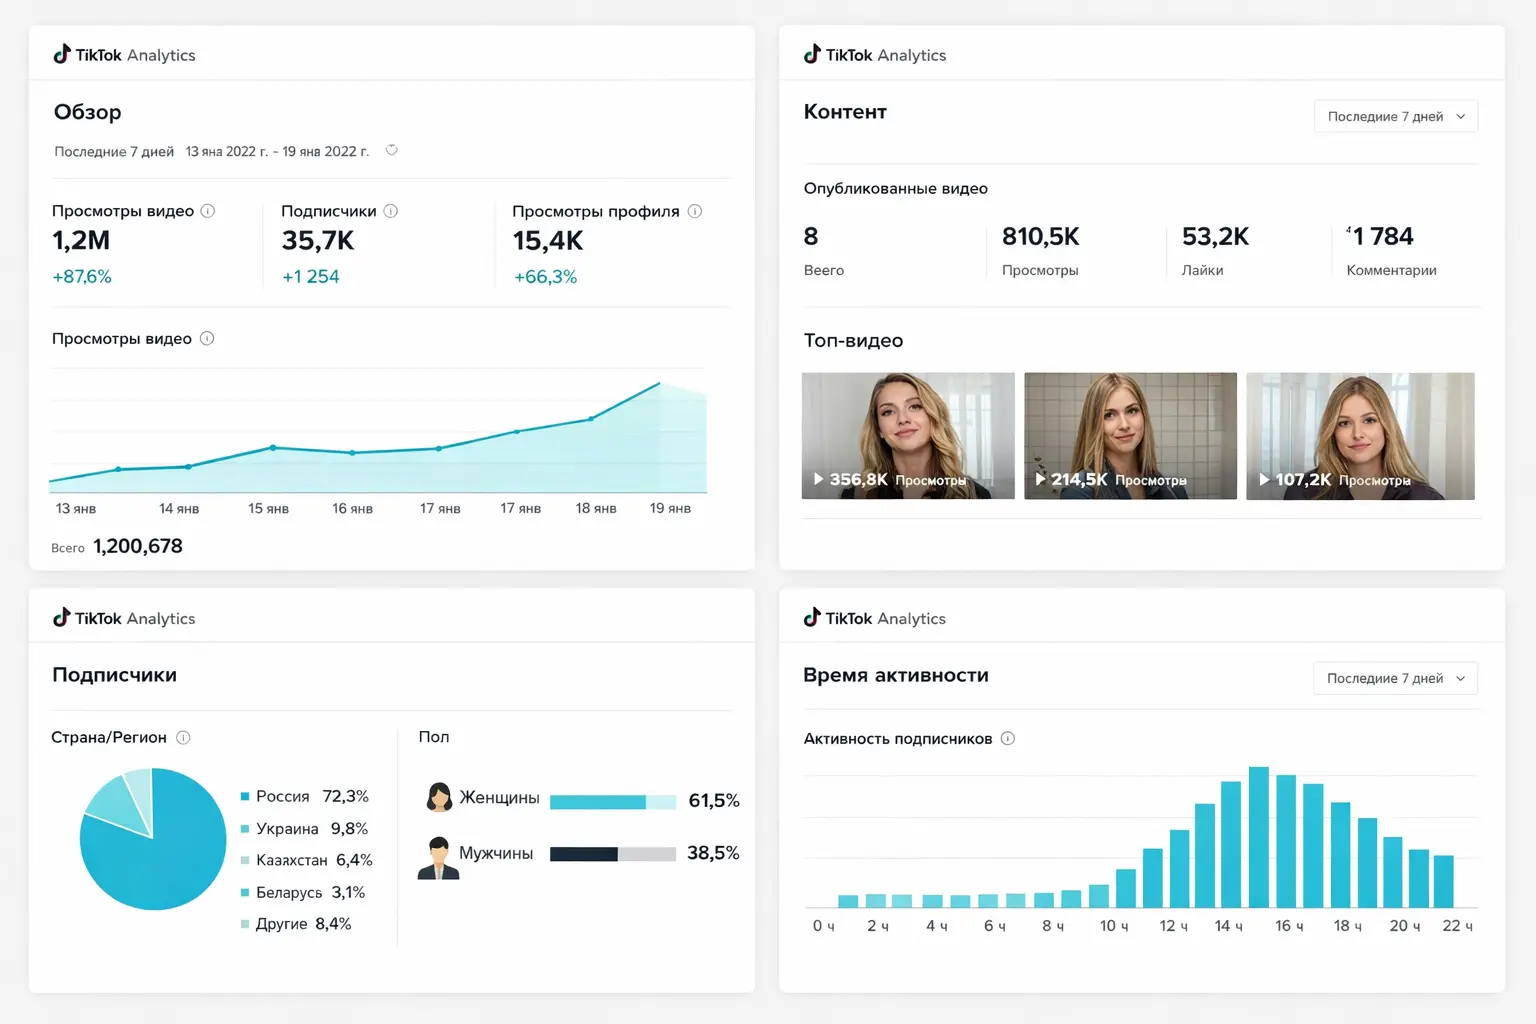
Task: Click info icon above the video views chart
Action: point(207,339)
